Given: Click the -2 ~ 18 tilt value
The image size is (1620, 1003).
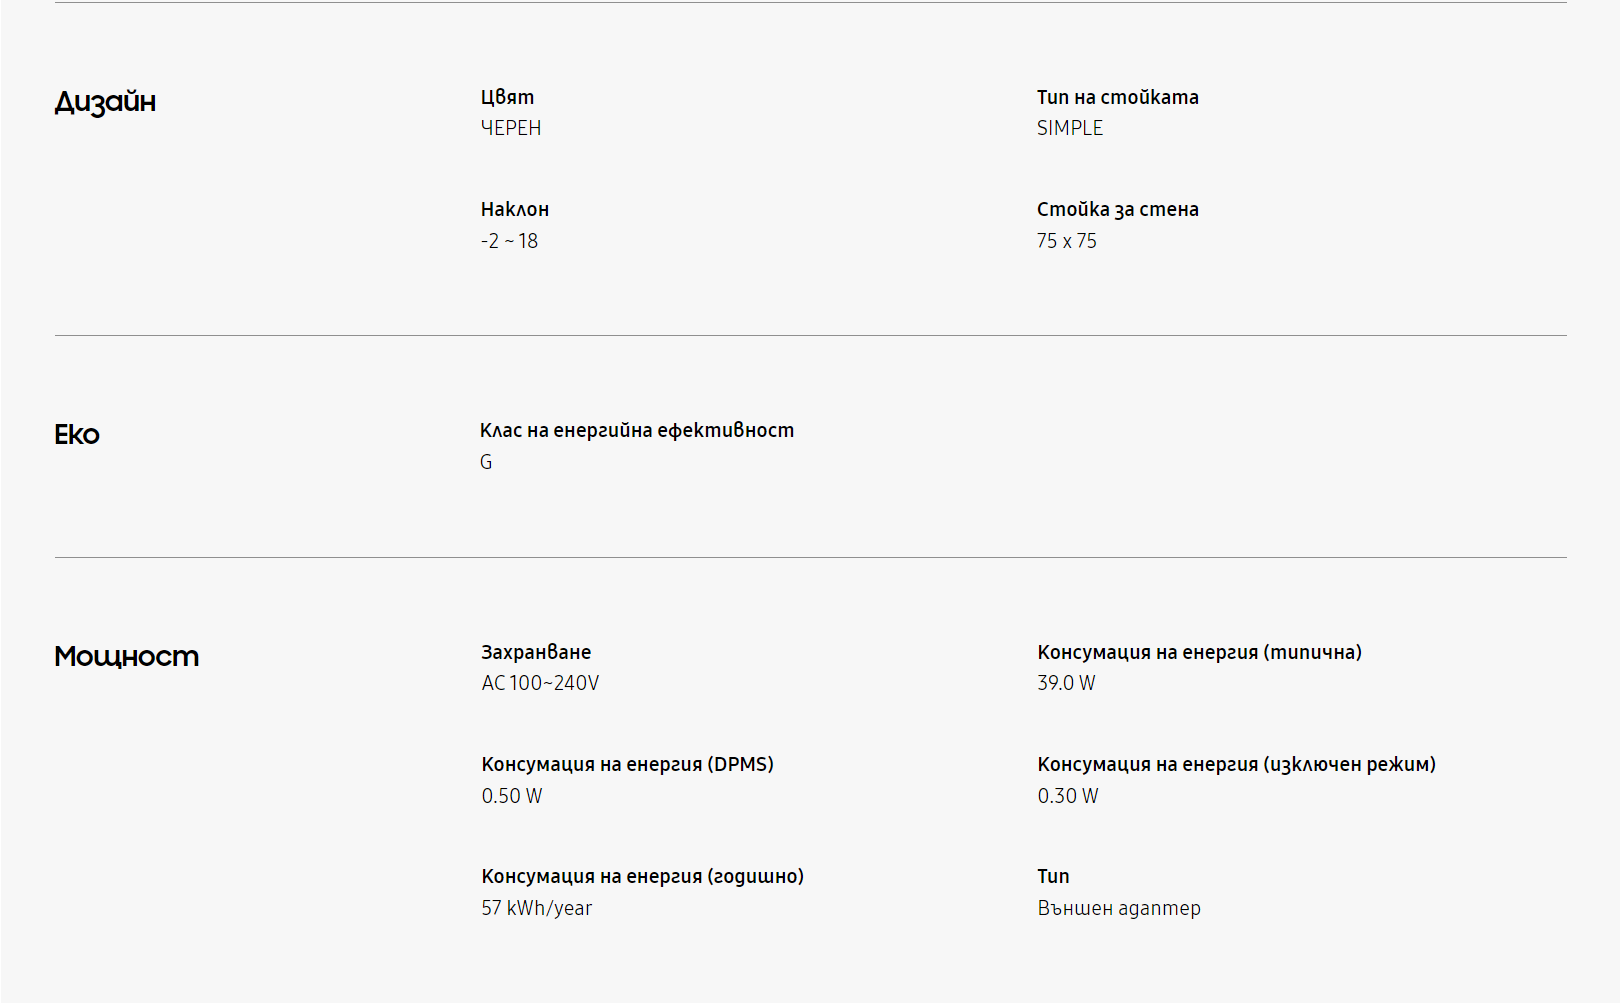Looking at the screenshot, I should [510, 241].
